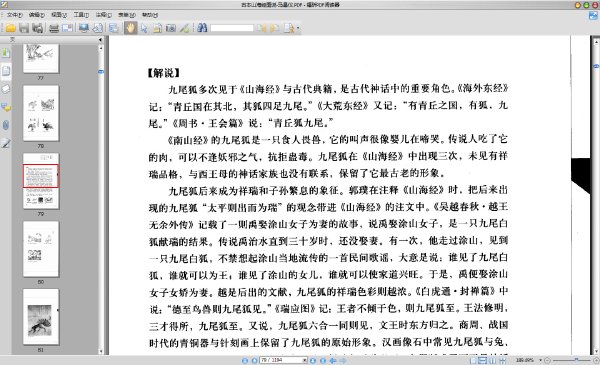This screenshot has height=365, width=600.
Task: Open the 文件 (File) menu
Action: tap(15, 15)
